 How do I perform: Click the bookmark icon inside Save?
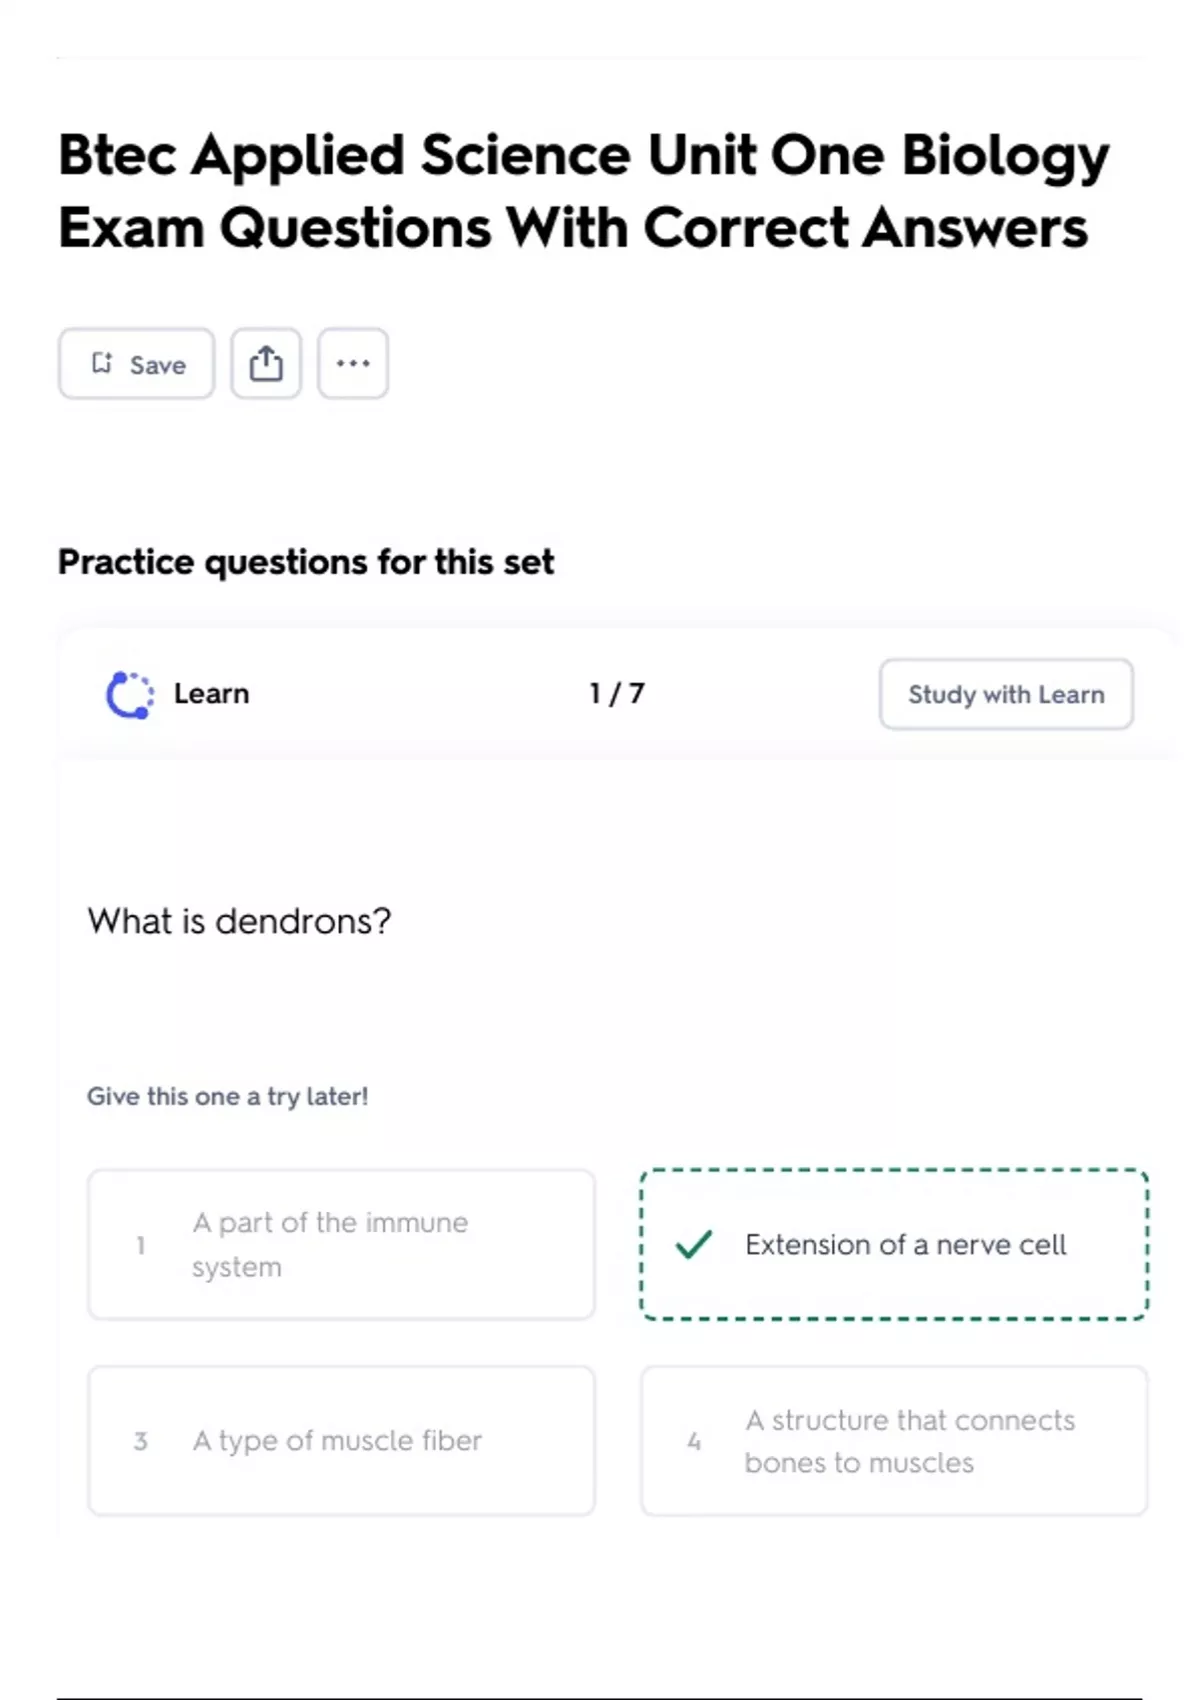coord(102,363)
